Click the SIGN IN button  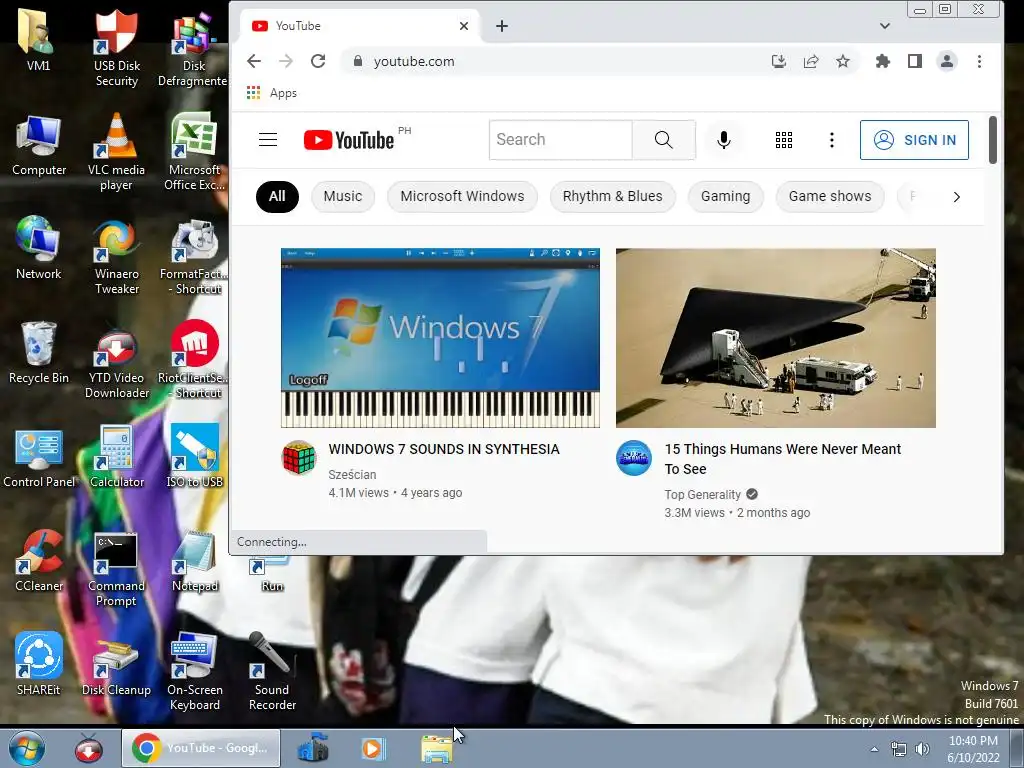tap(914, 140)
